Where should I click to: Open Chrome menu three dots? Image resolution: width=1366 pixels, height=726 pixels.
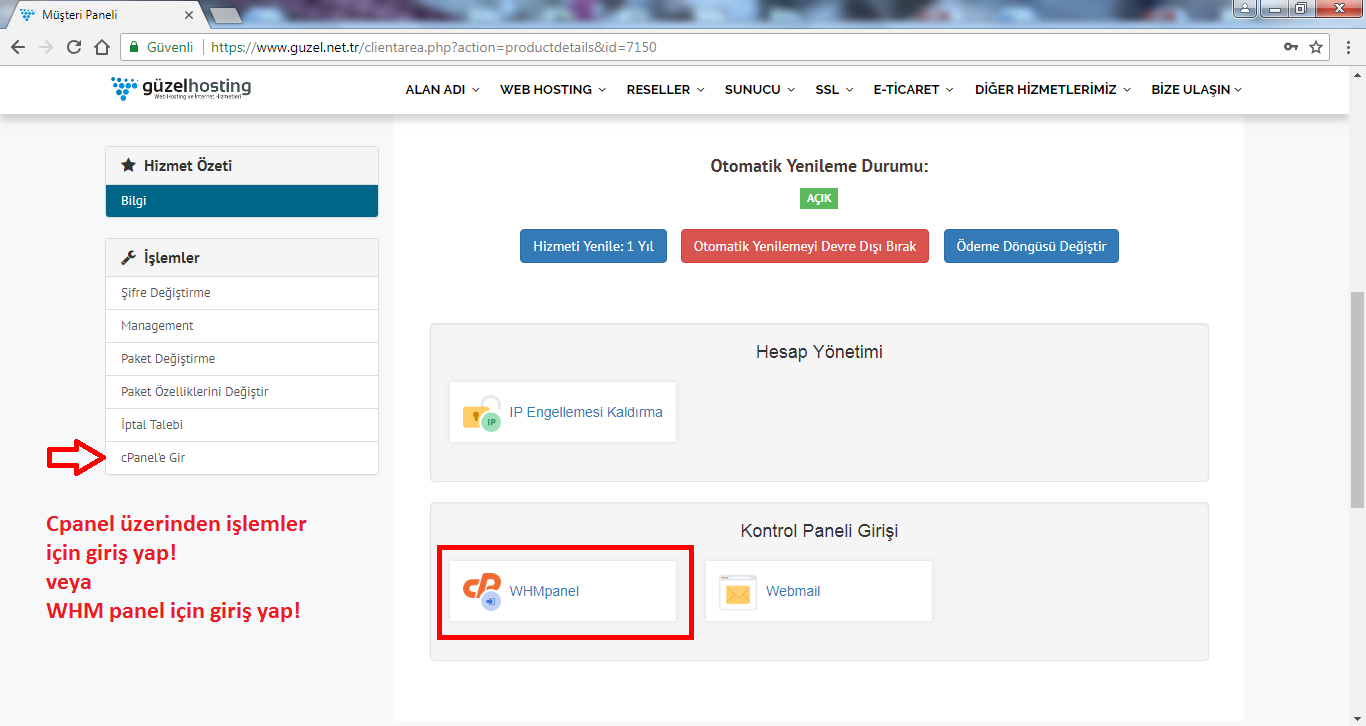[x=1347, y=47]
